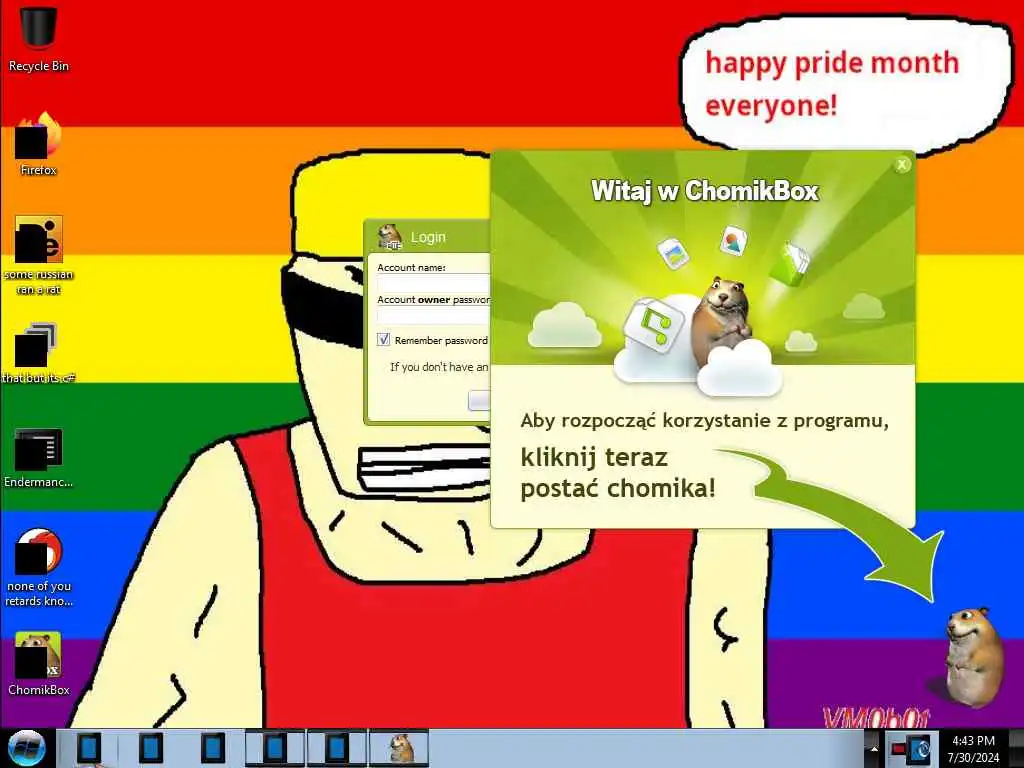Focus the Account name field in Login window
The image size is (1024, 768).
(434, 283)
